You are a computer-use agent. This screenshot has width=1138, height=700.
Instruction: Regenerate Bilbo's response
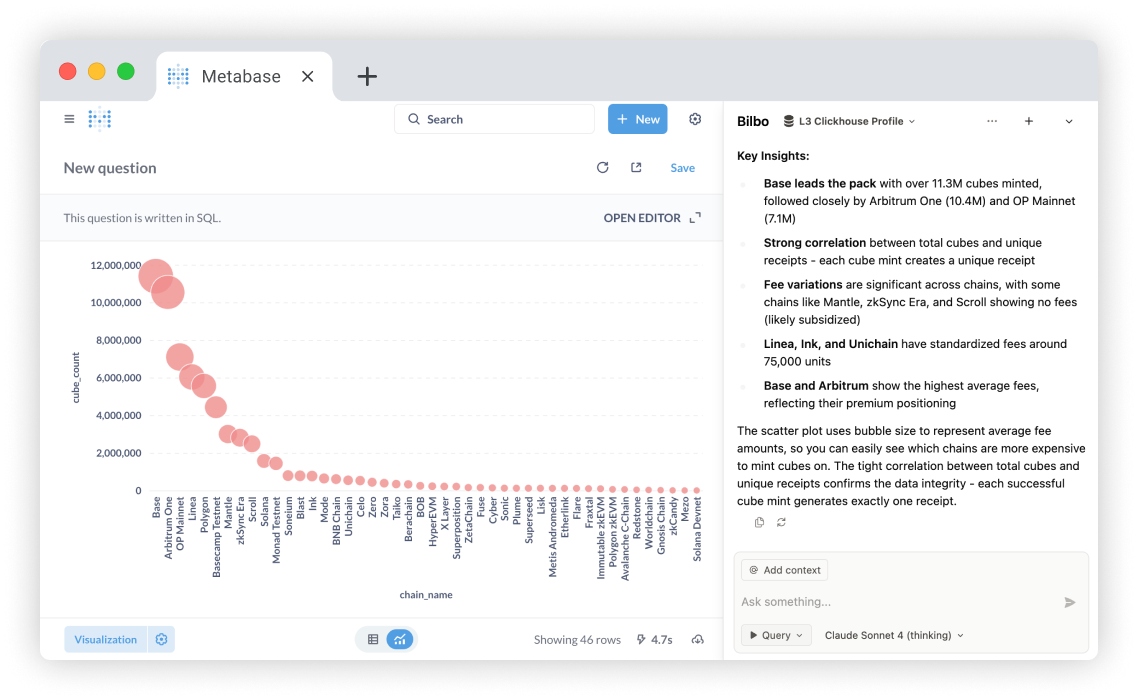point(781,522)
